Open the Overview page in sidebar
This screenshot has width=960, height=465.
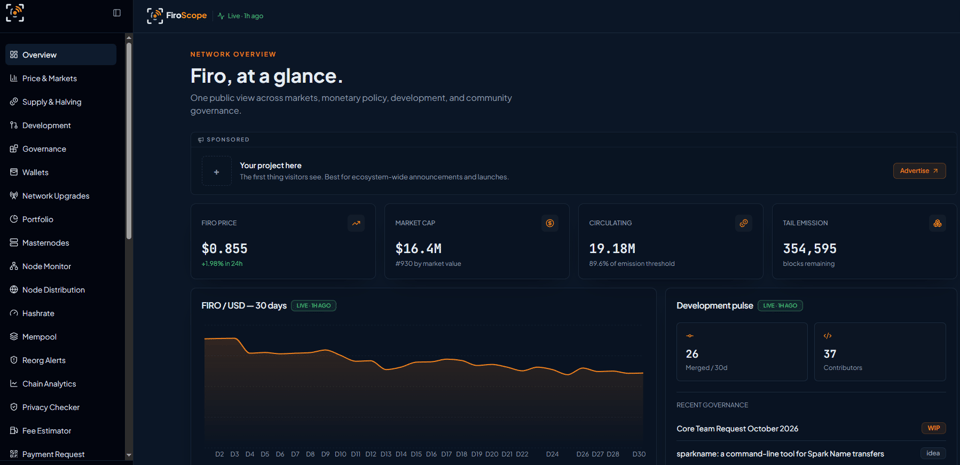click(61, 54)
